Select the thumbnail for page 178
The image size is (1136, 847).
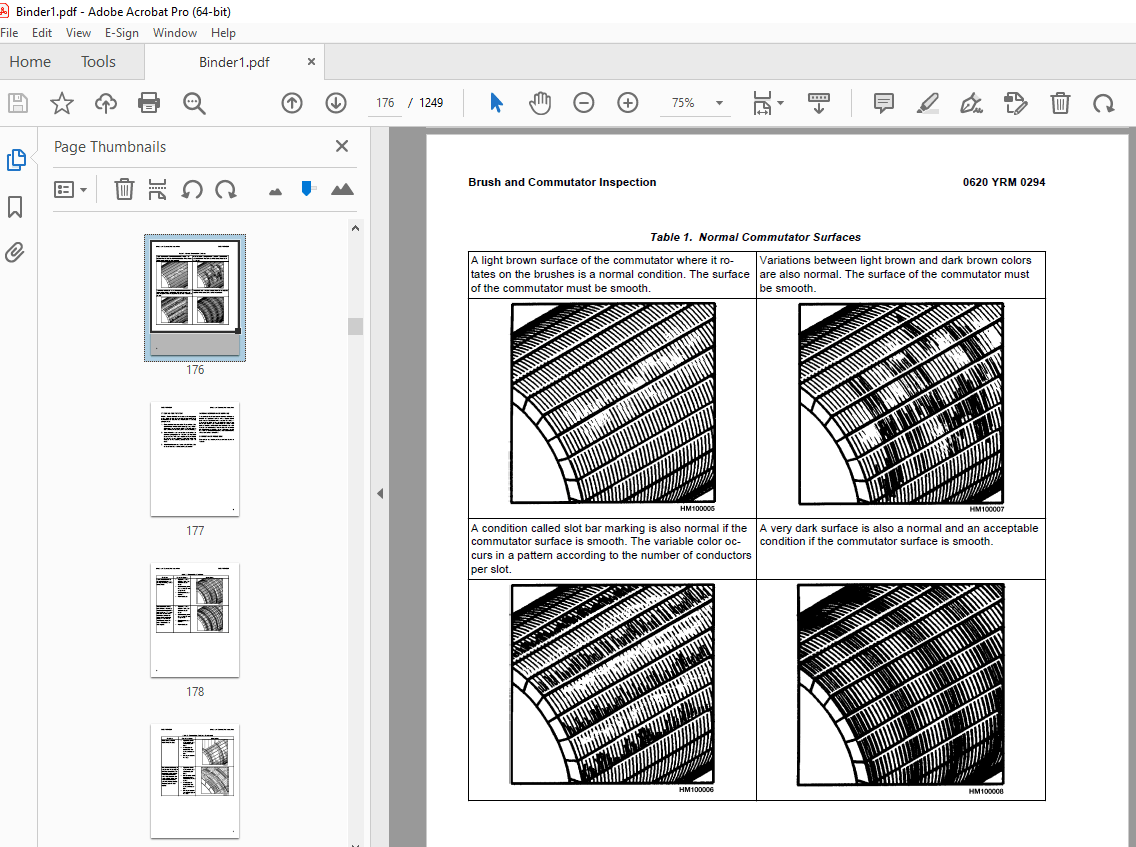[195, 620]
